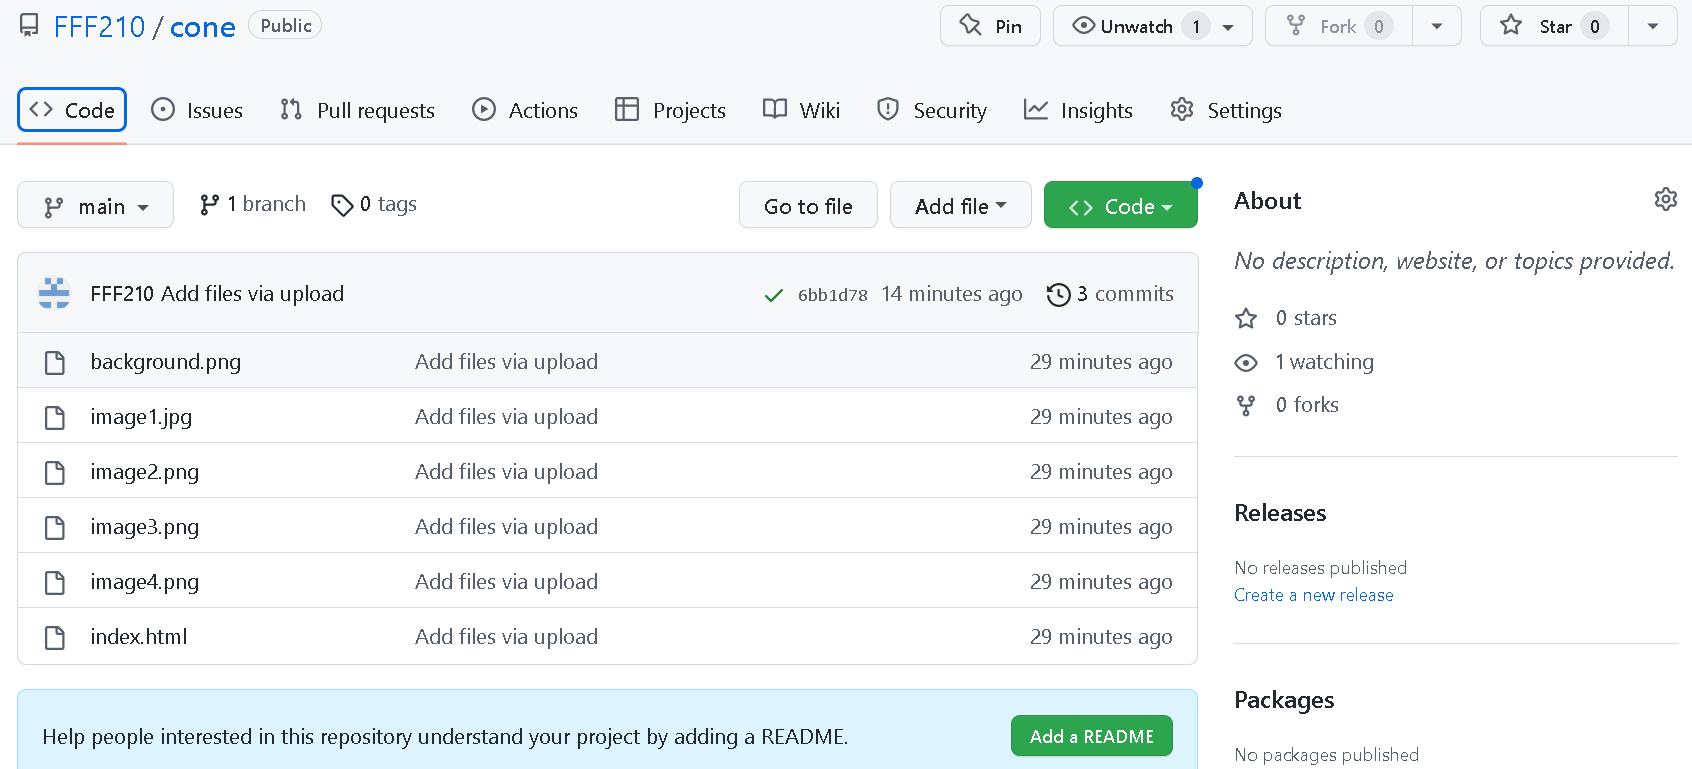The image size is (1692, 769).
Task: Open commit message in image4.png row
Action: (506, 582)
